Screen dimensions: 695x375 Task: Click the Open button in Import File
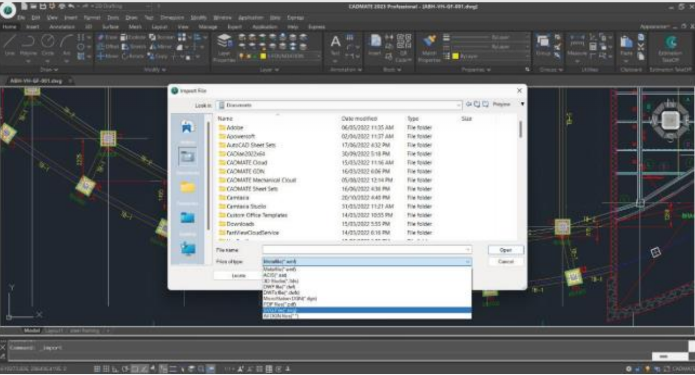(505, 250)
